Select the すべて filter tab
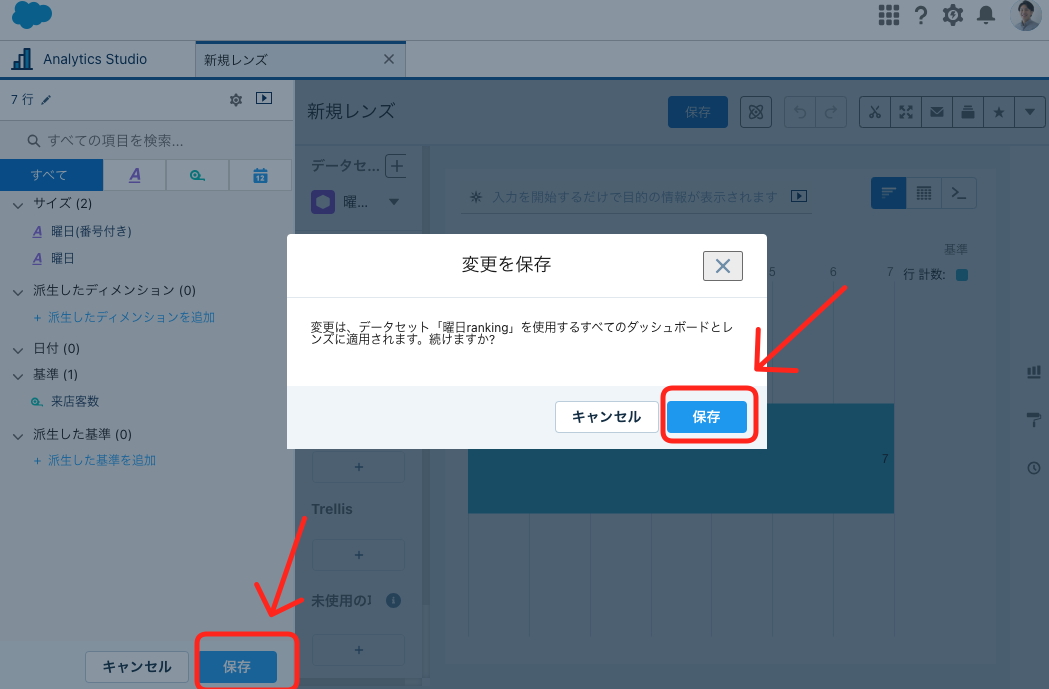The image size is (1049, 689). tap(52, 175)
